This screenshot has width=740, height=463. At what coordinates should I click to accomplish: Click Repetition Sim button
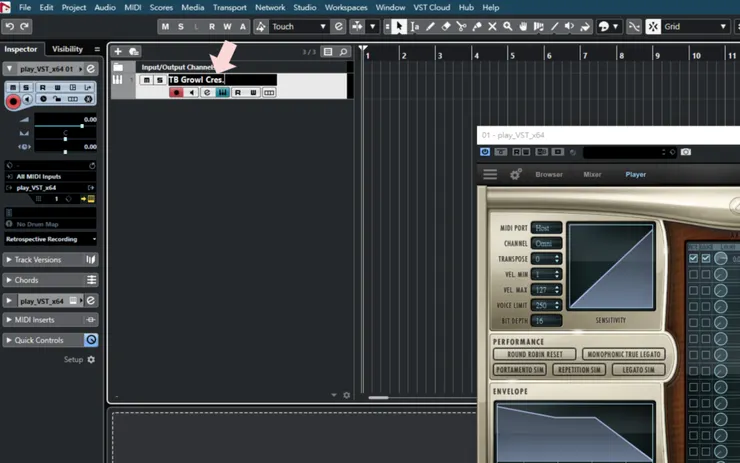[x=579, y=370]
